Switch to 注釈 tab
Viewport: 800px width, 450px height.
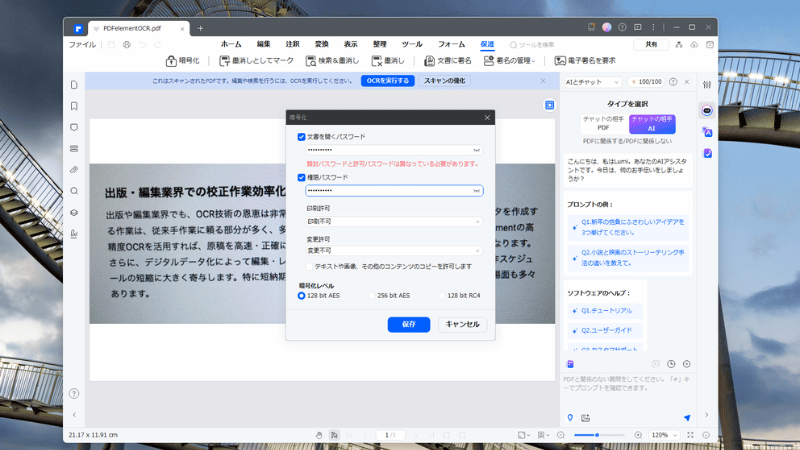coord(292,44)
